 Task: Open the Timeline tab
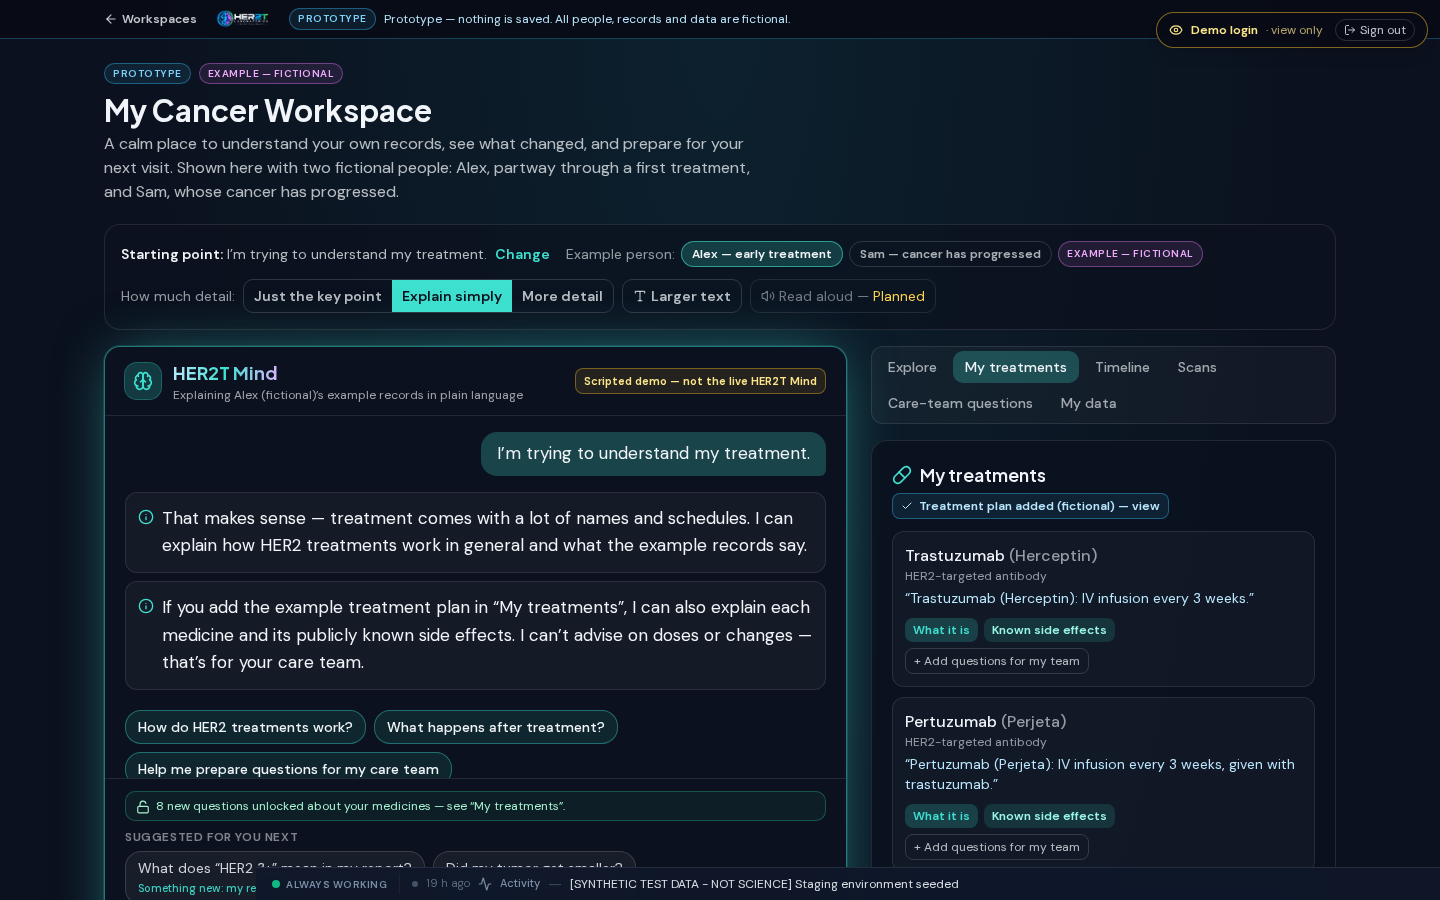click(1122, 367)
